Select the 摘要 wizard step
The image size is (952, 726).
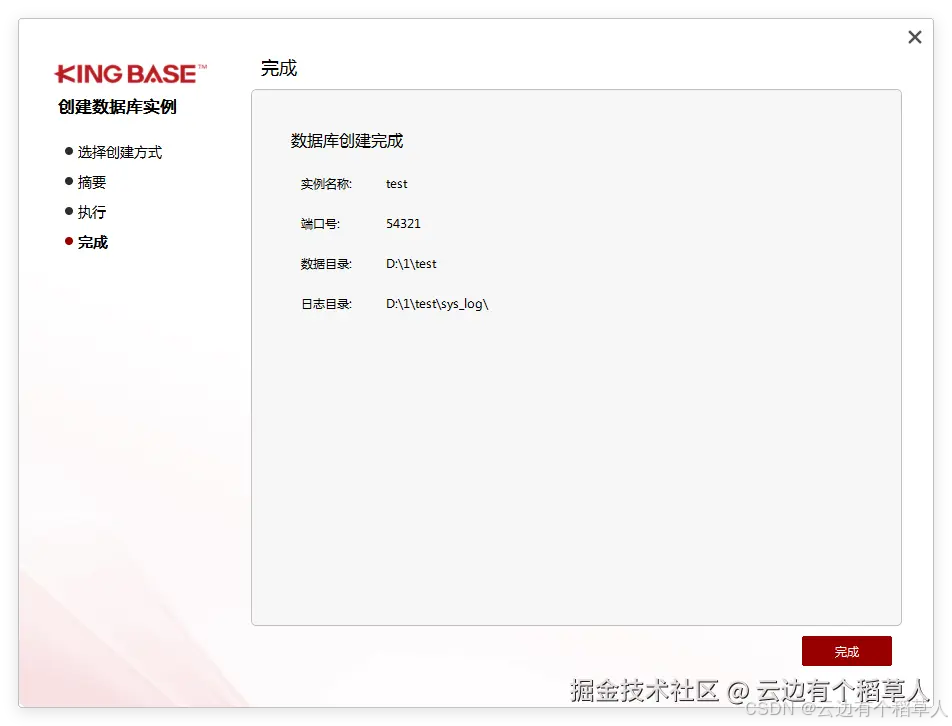tap(92, 181)
